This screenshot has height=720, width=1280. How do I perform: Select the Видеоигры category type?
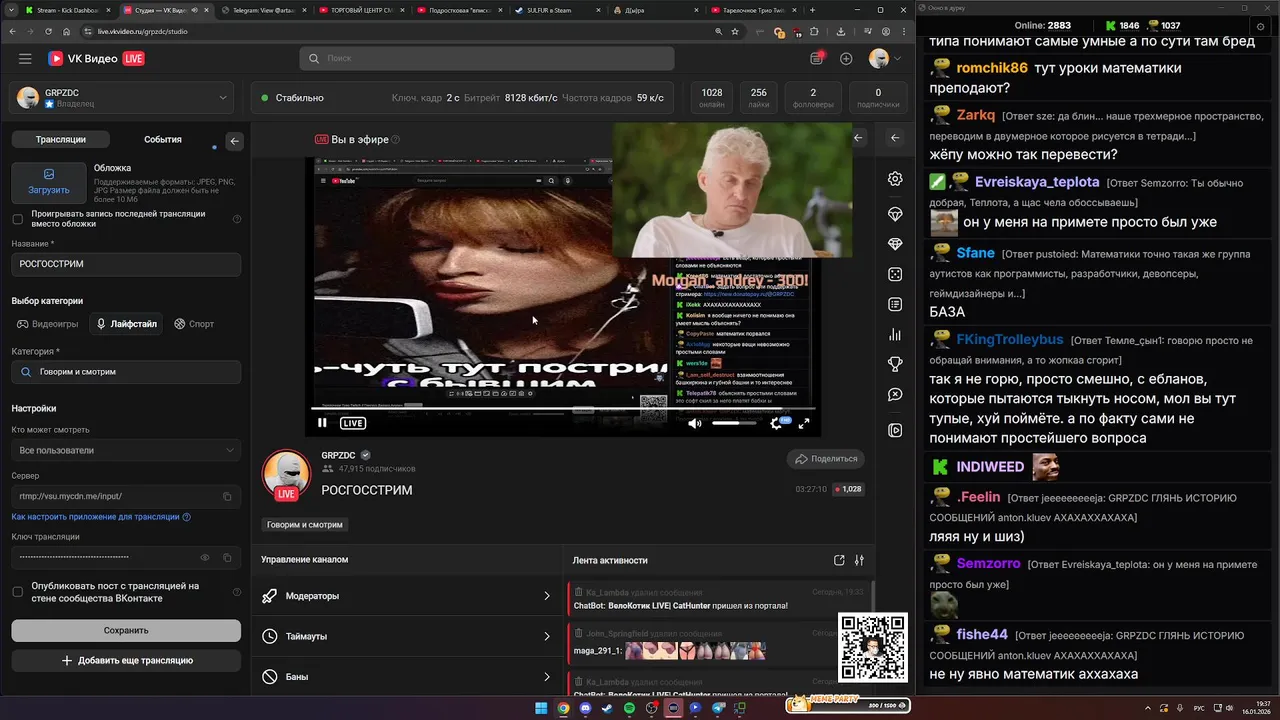(47, 324)
